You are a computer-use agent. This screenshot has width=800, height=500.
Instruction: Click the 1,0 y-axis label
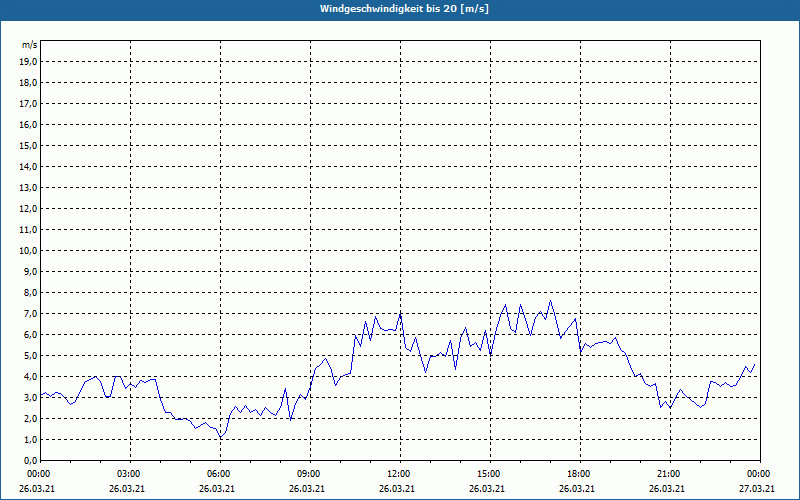(31, 439)
